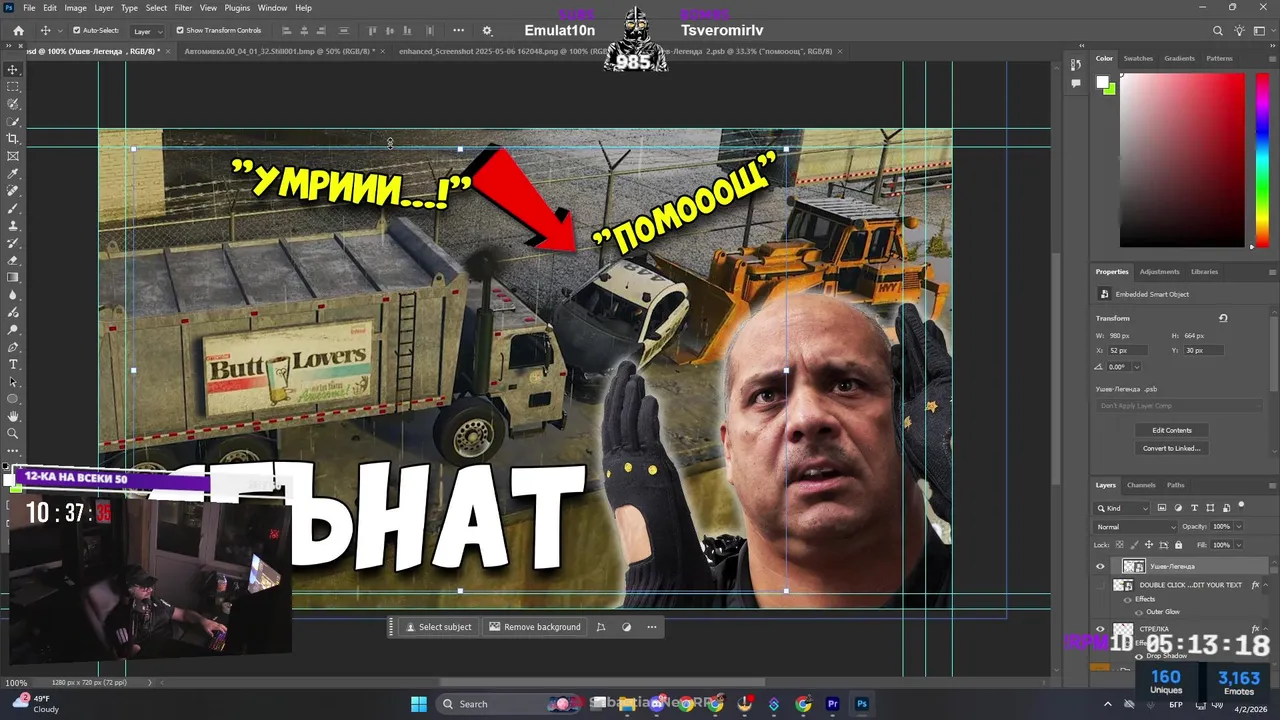Viewport: 1280px width, 720px height.
Task: Select the Clone Stamp tool
Action: click(13, 226)
